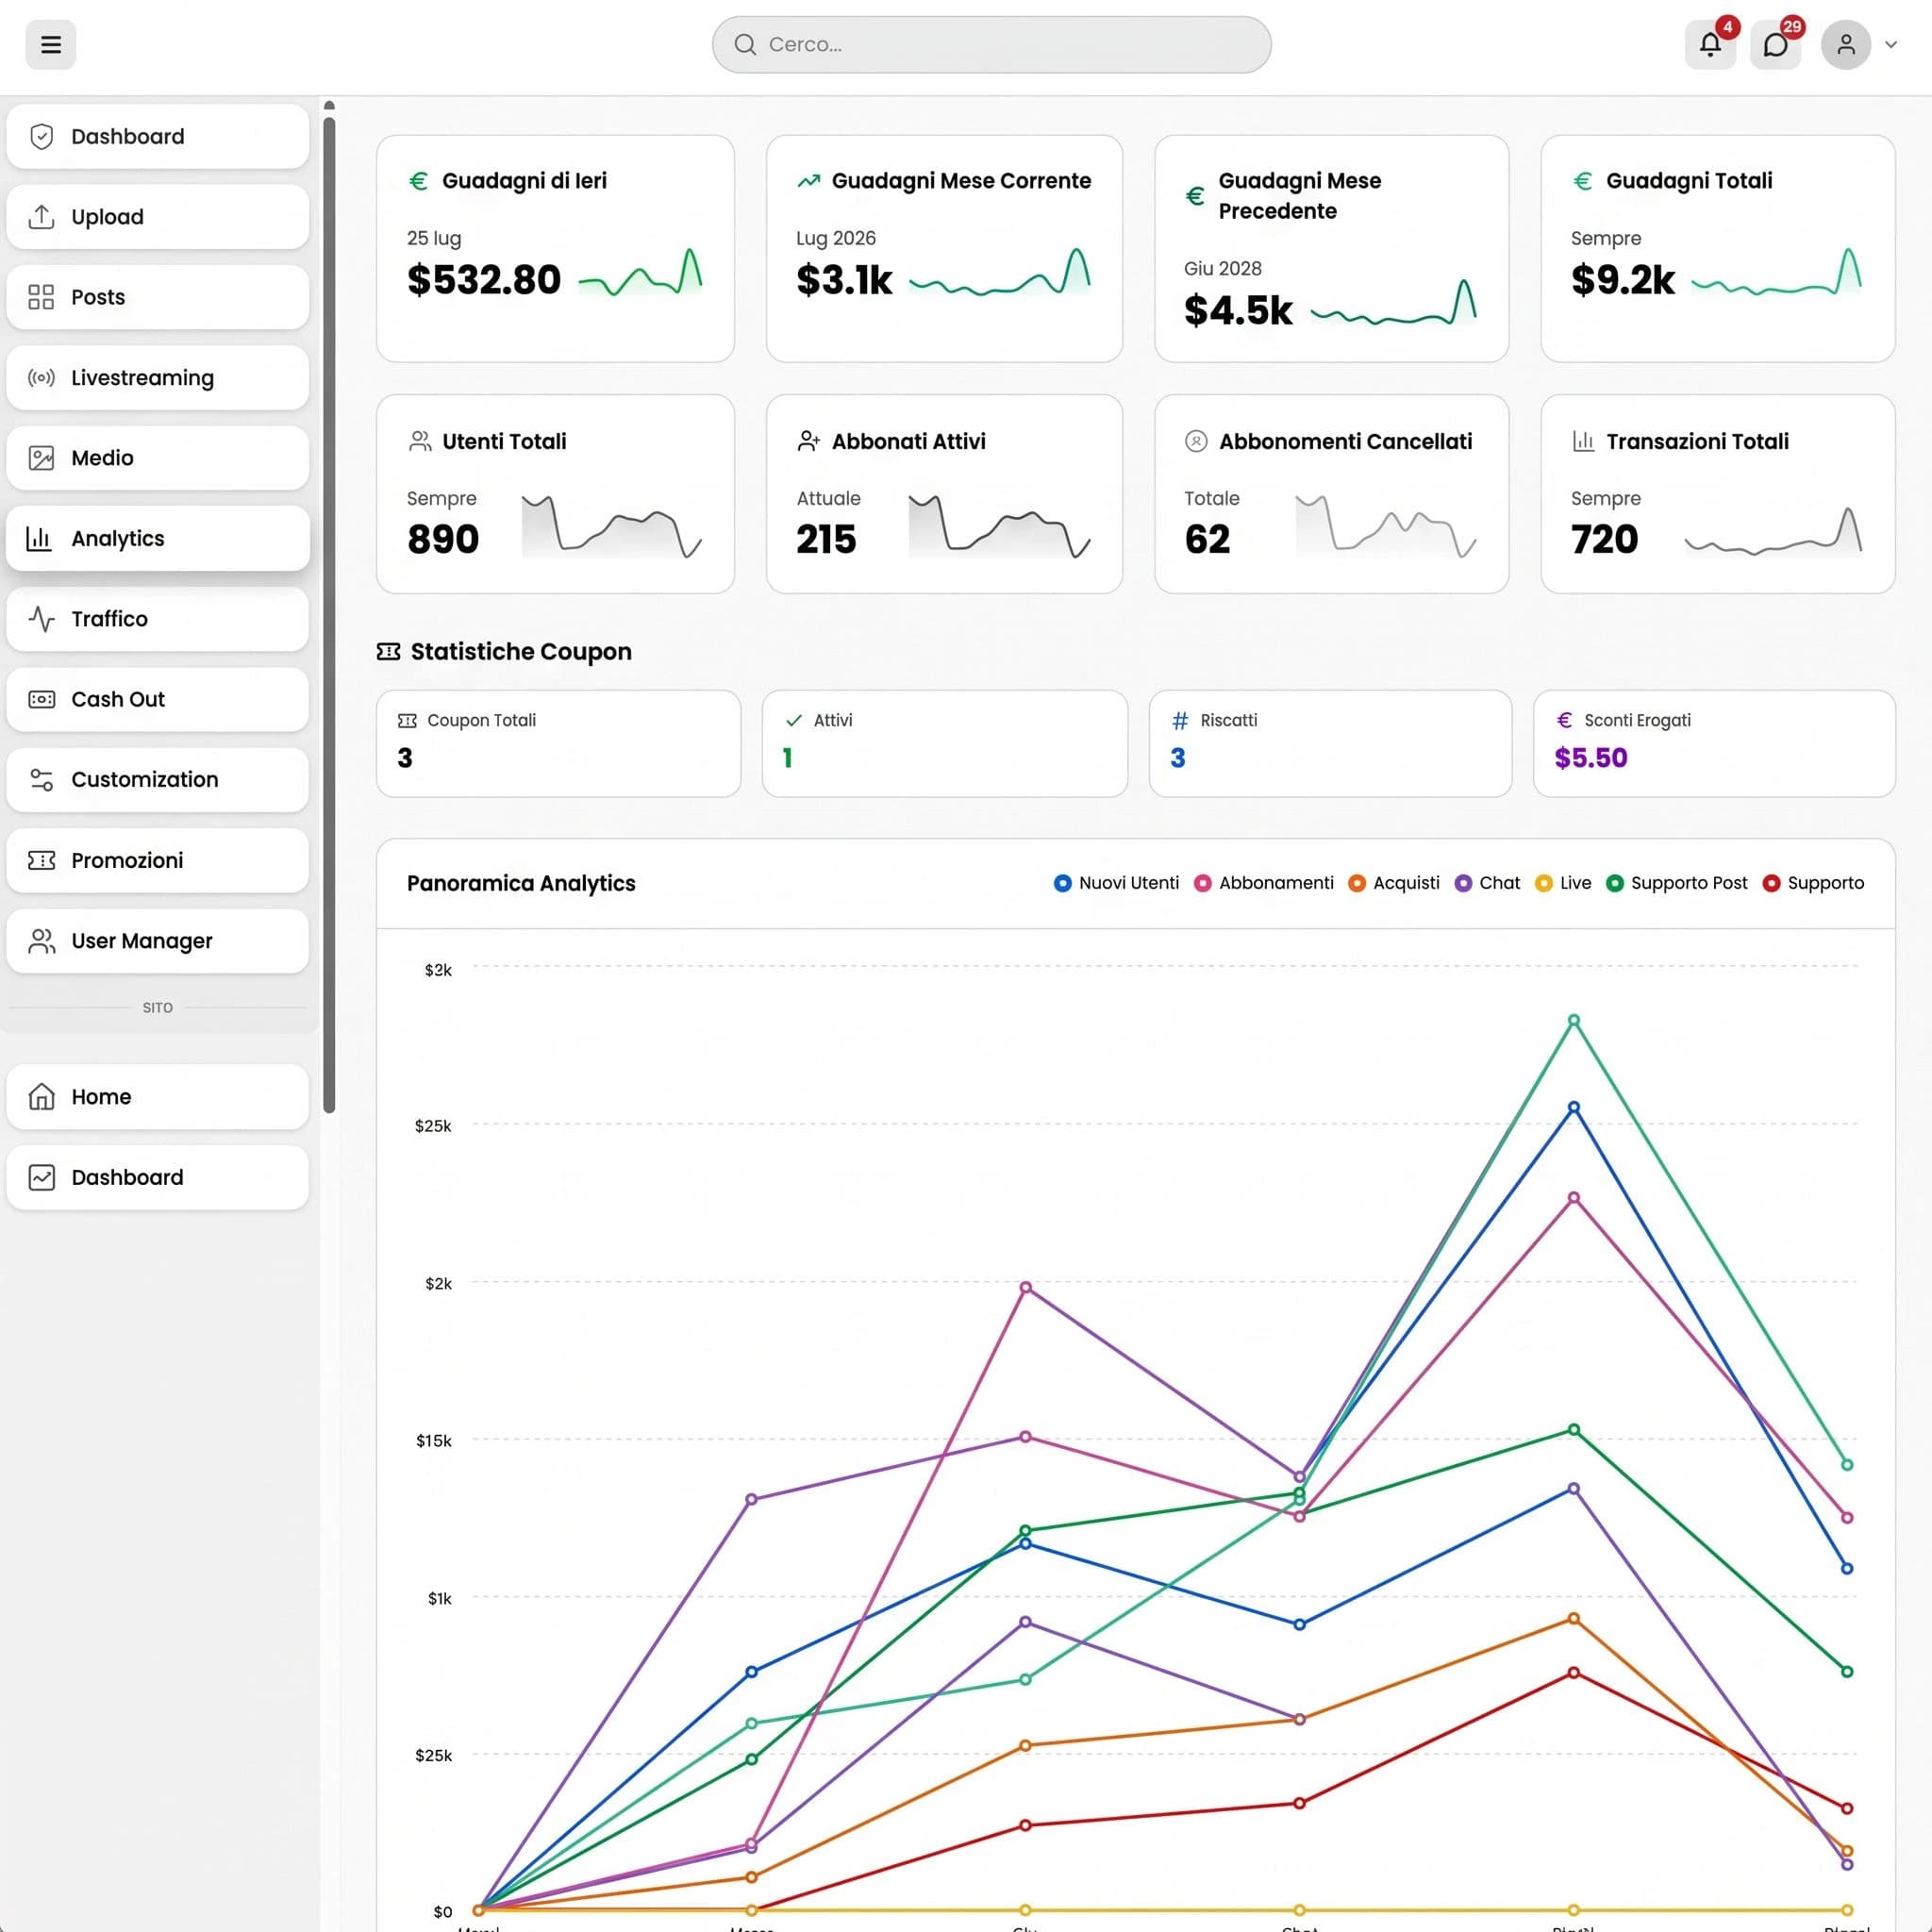
Task: Toggle Chat legend series
Action: [x=1488, y=883]
